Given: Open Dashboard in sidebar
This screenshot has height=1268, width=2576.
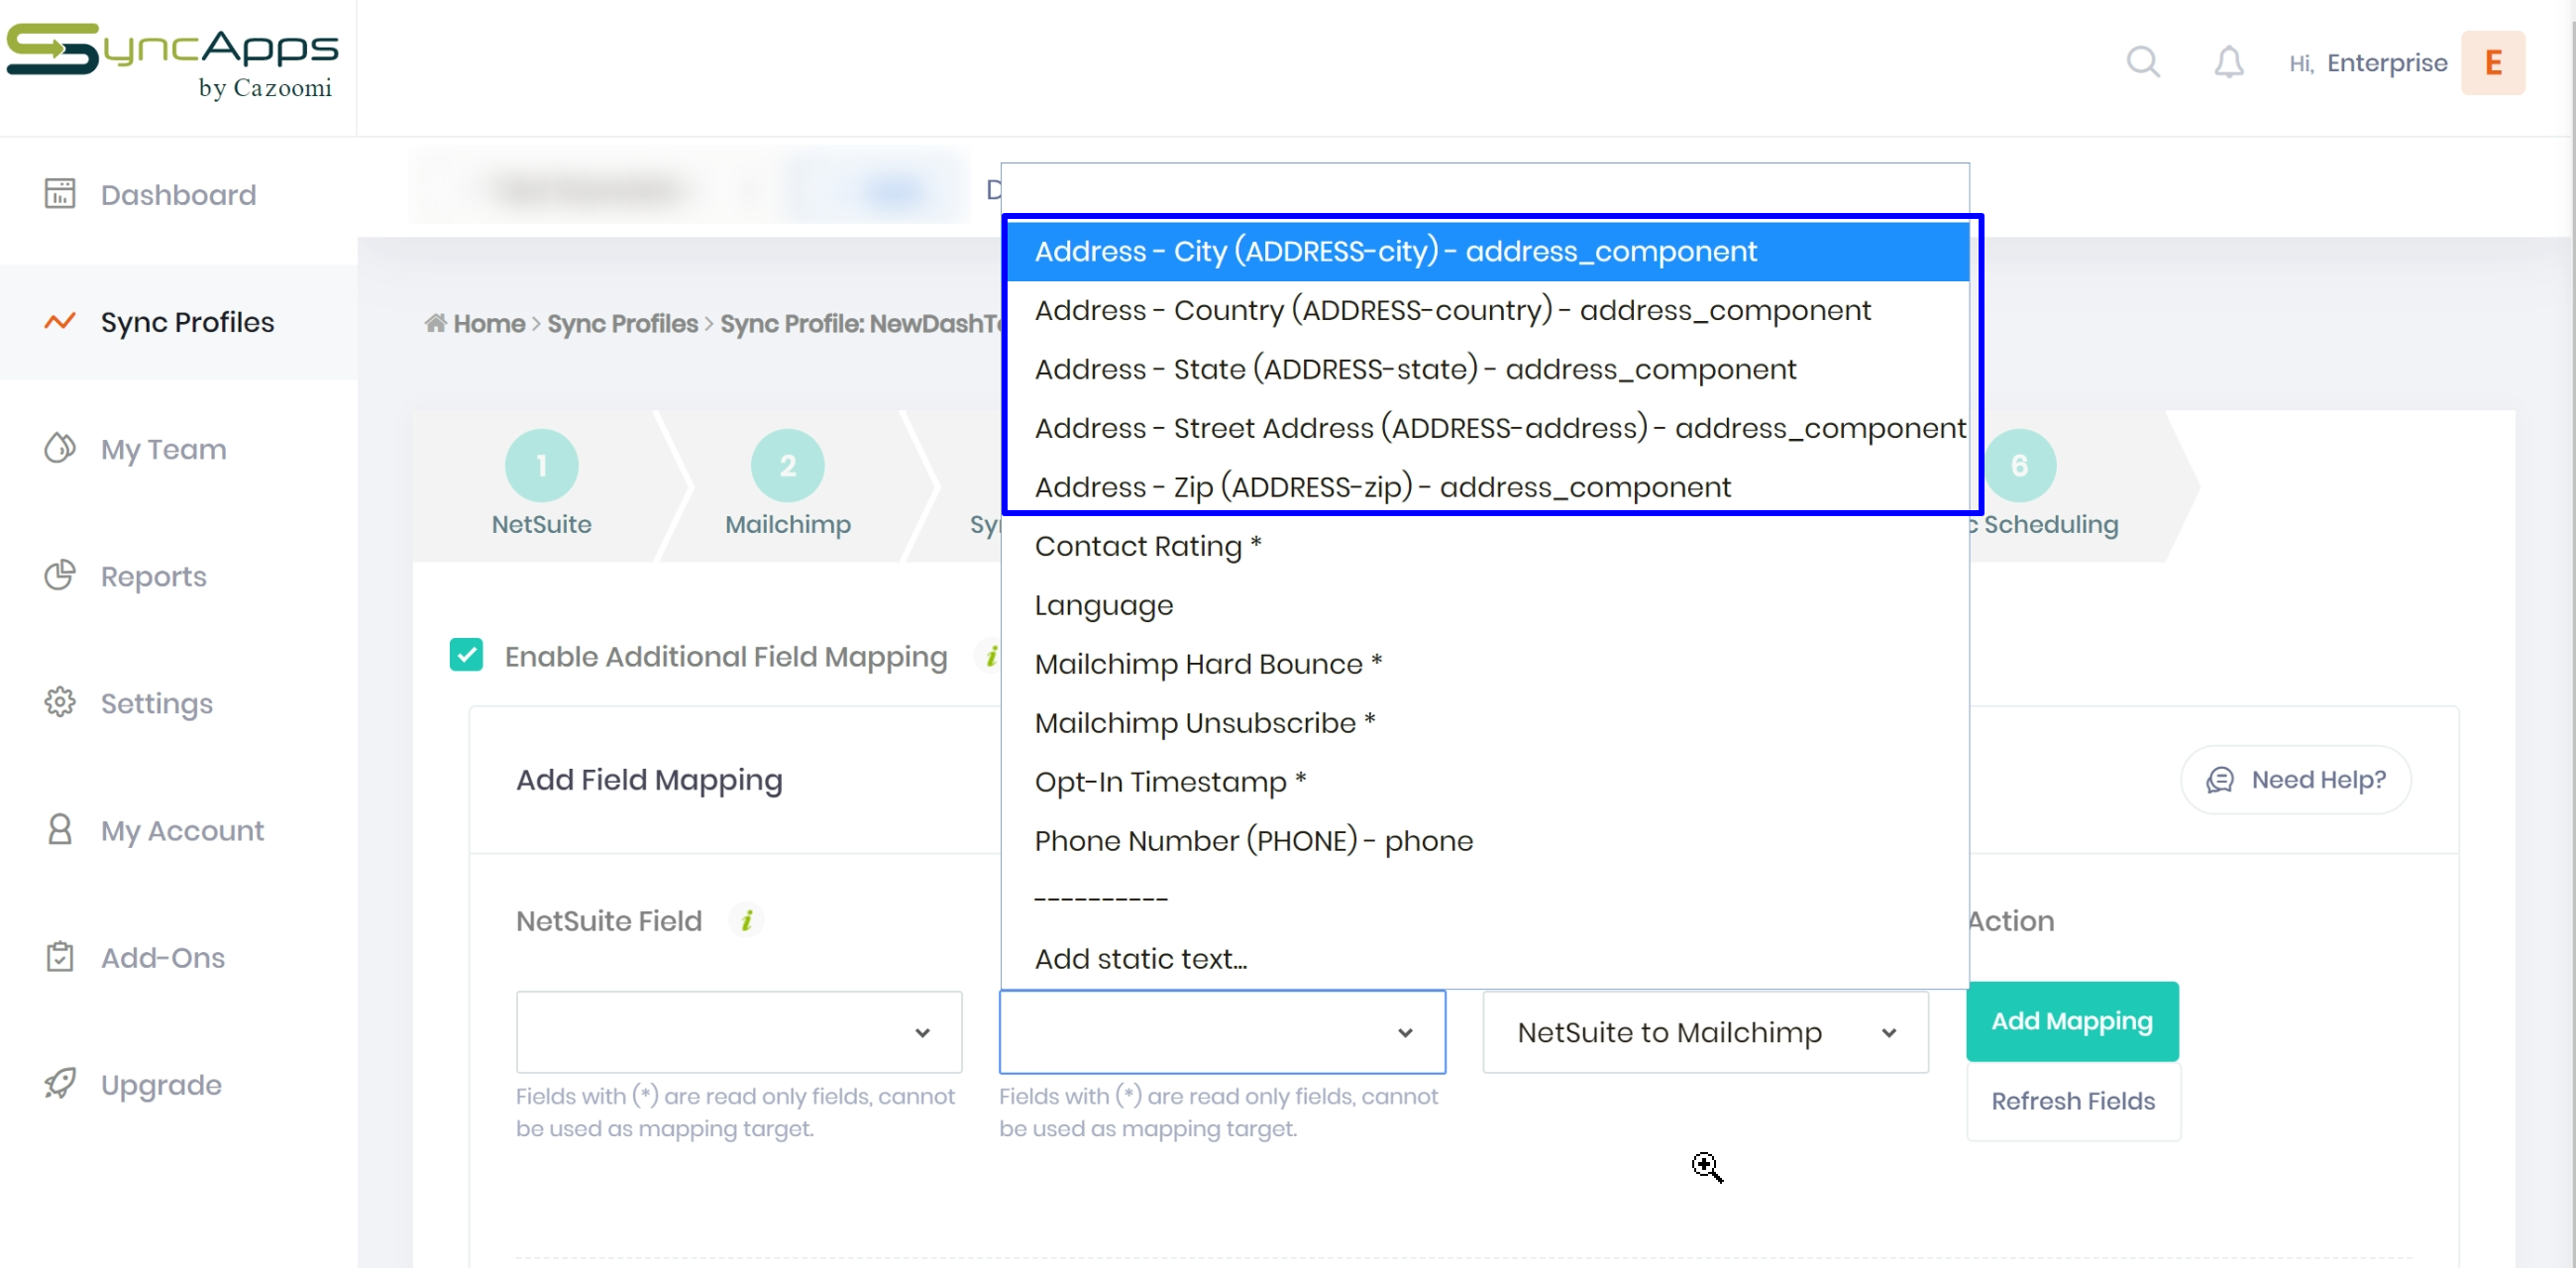Looking at the screenshot, I should [178, 194].
